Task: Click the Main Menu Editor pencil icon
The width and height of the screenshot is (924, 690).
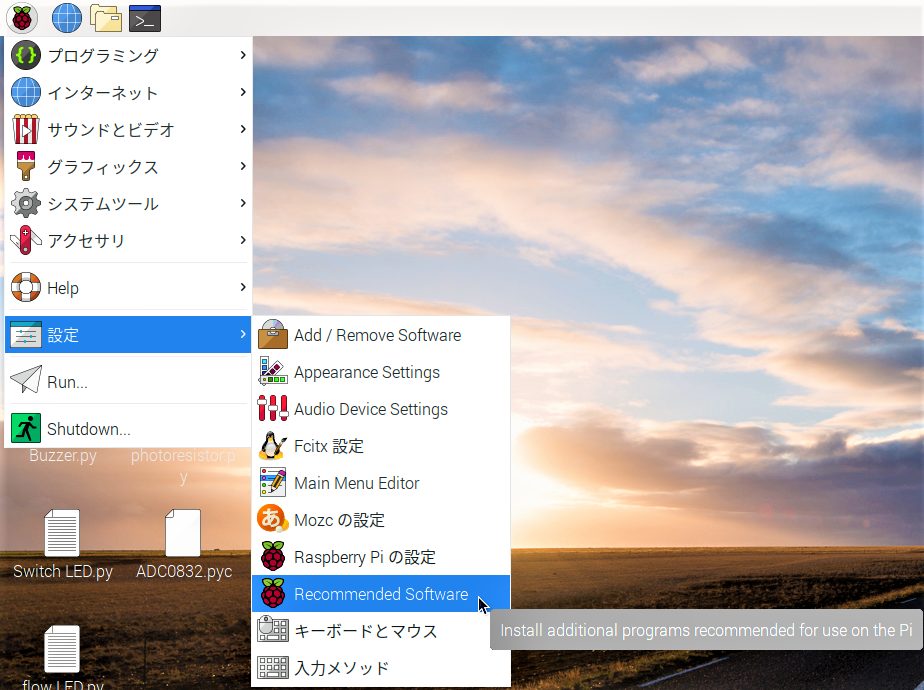Action: 273,483
